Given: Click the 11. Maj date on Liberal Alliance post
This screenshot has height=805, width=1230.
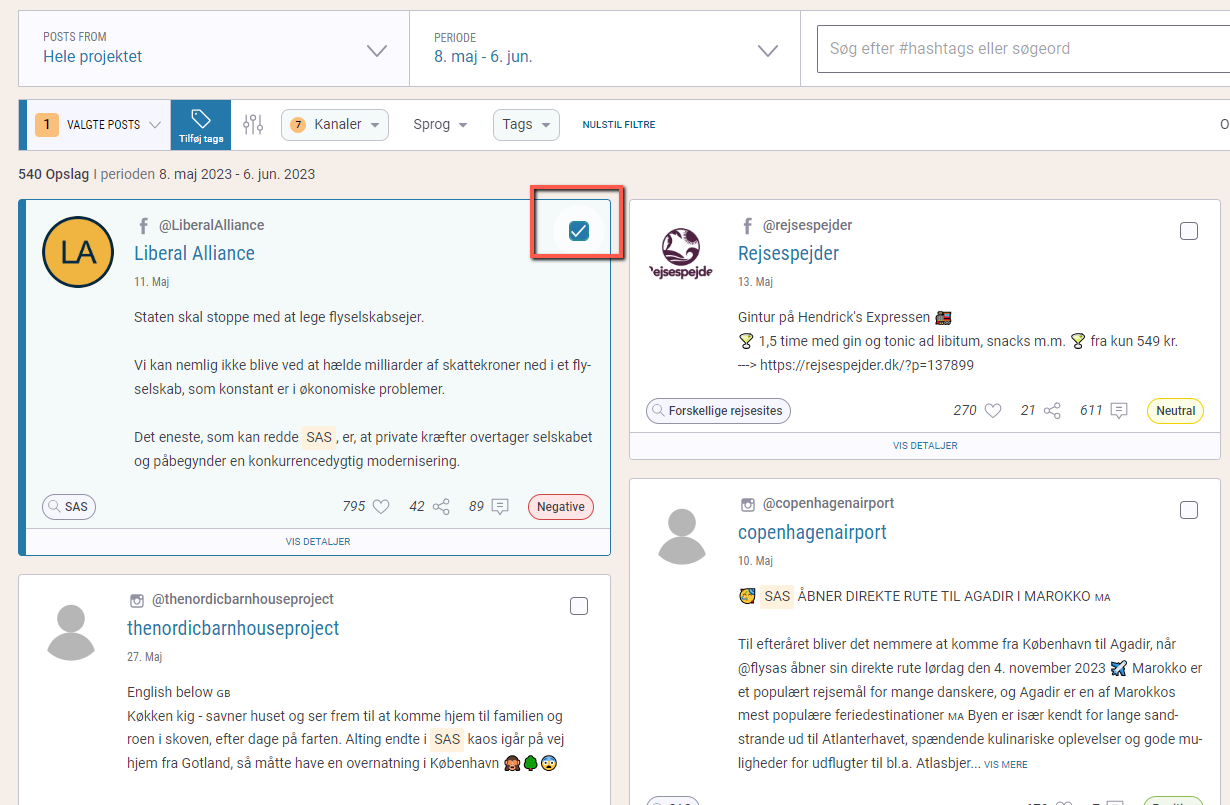Looking at the screenshot, I should click(x=153, y=282).
